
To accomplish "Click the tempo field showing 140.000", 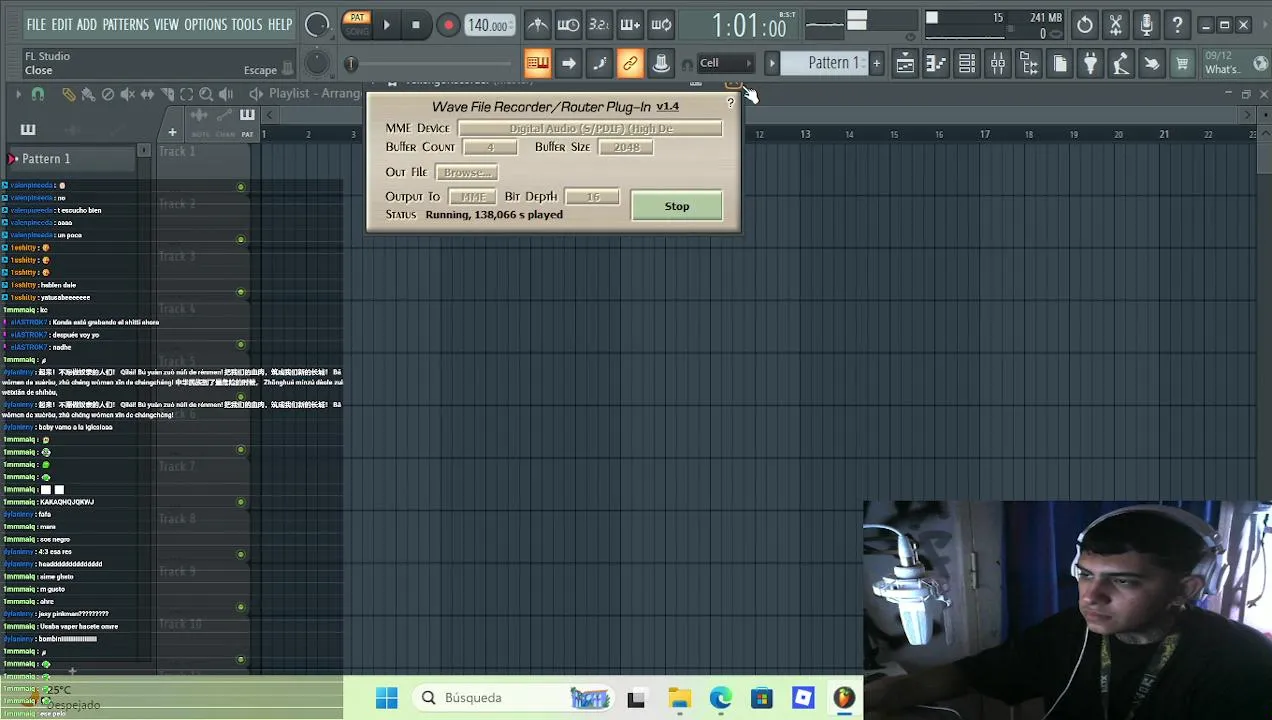I will [489, 25].
